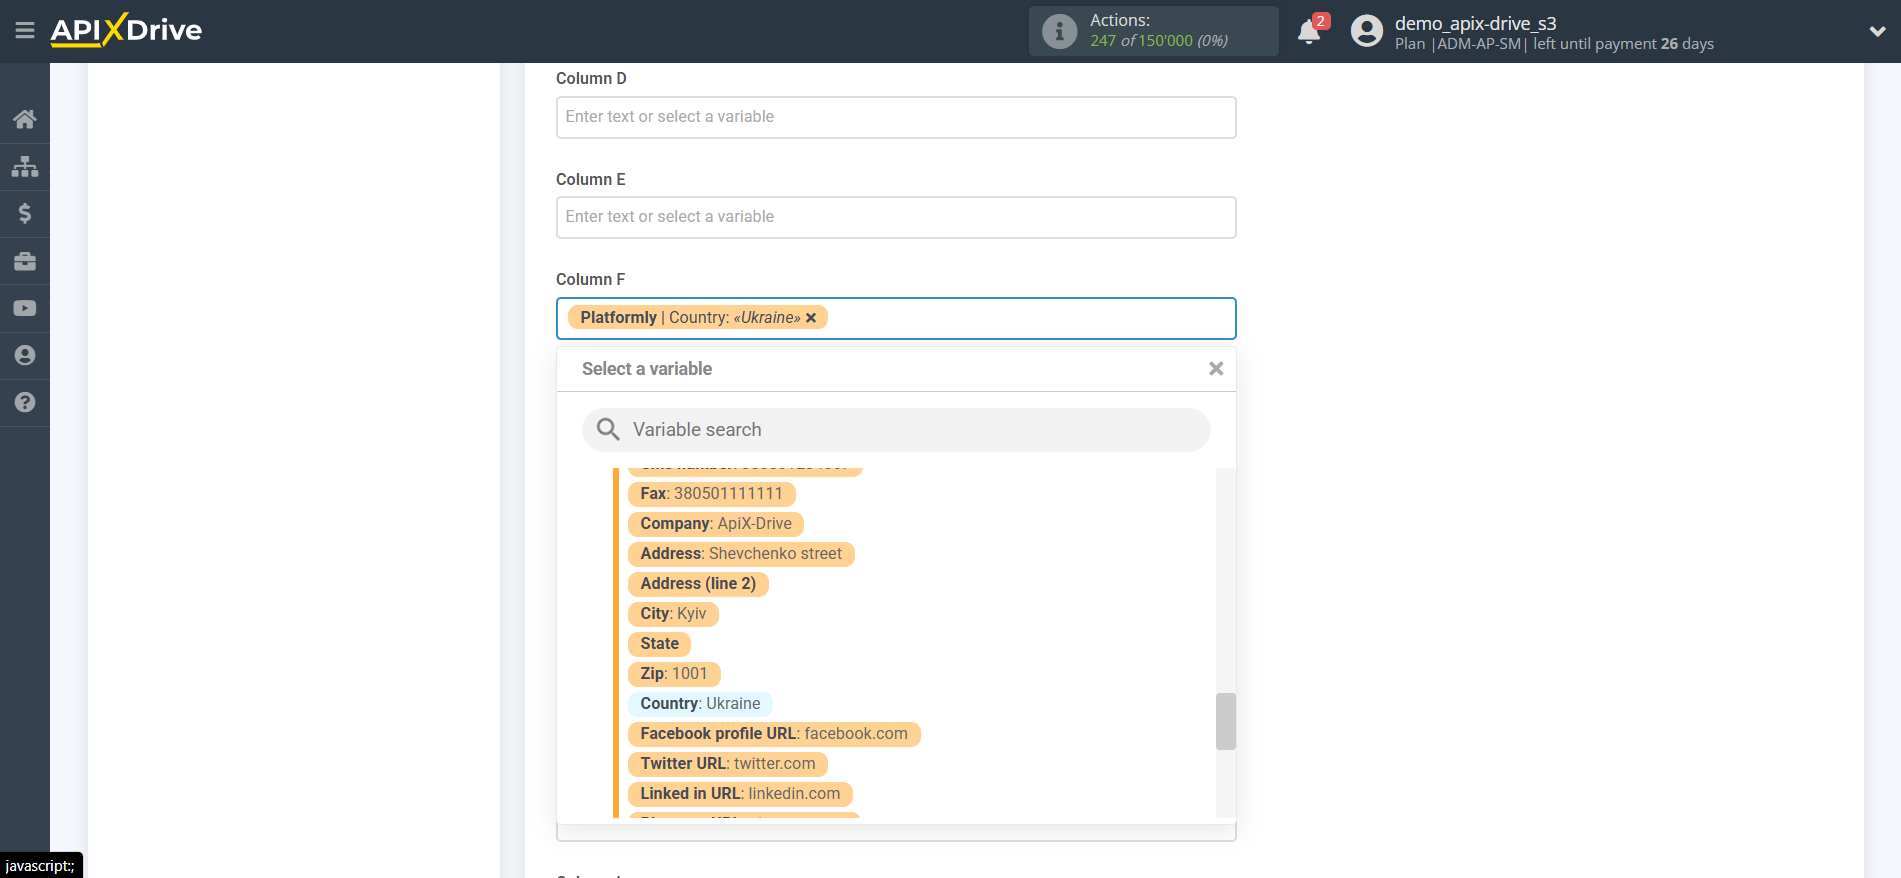
Task: Select the Country: Ukraine variable
Action: pos(700,704)
